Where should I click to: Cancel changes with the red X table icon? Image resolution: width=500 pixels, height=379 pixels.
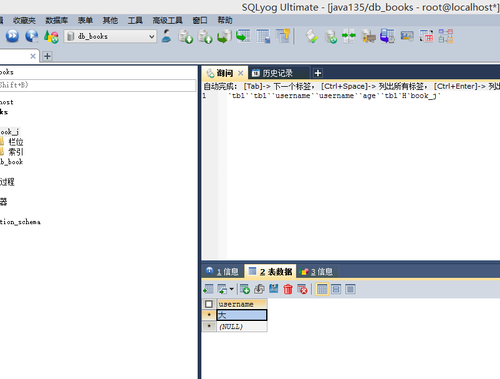[302, 289]
